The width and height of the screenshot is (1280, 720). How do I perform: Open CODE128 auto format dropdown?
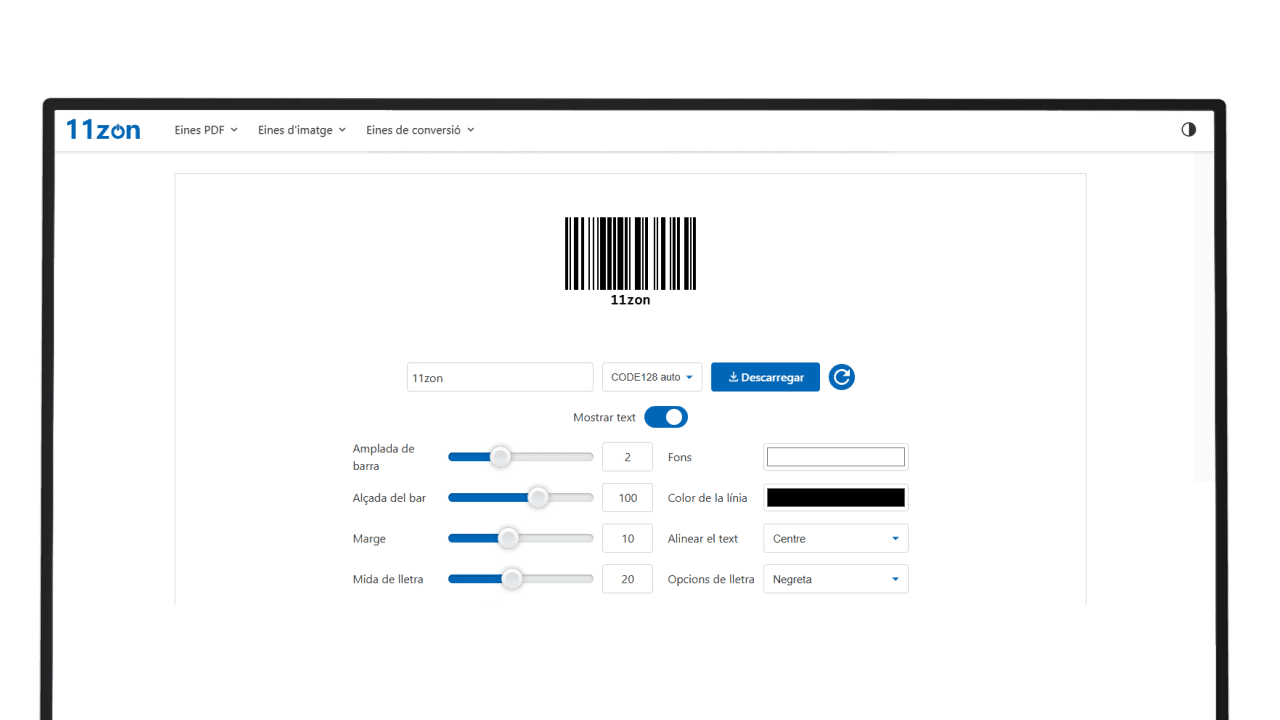pos(652,377)
